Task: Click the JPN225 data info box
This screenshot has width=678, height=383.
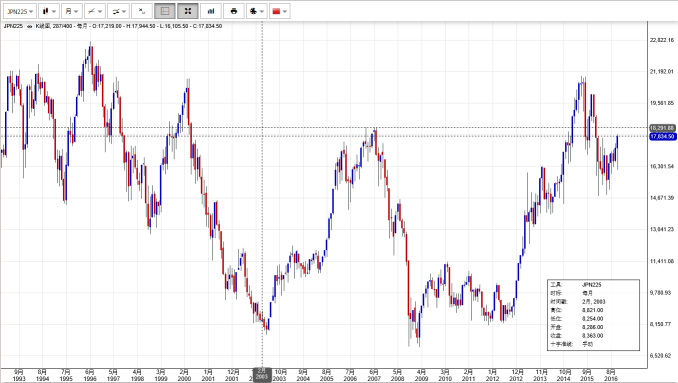Action: coord(593,315)
